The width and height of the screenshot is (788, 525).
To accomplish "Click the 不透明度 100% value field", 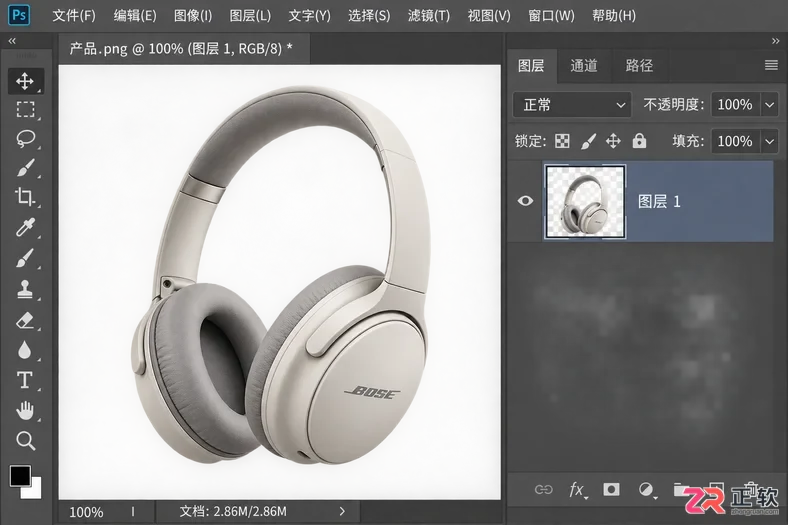I will 735,104.
